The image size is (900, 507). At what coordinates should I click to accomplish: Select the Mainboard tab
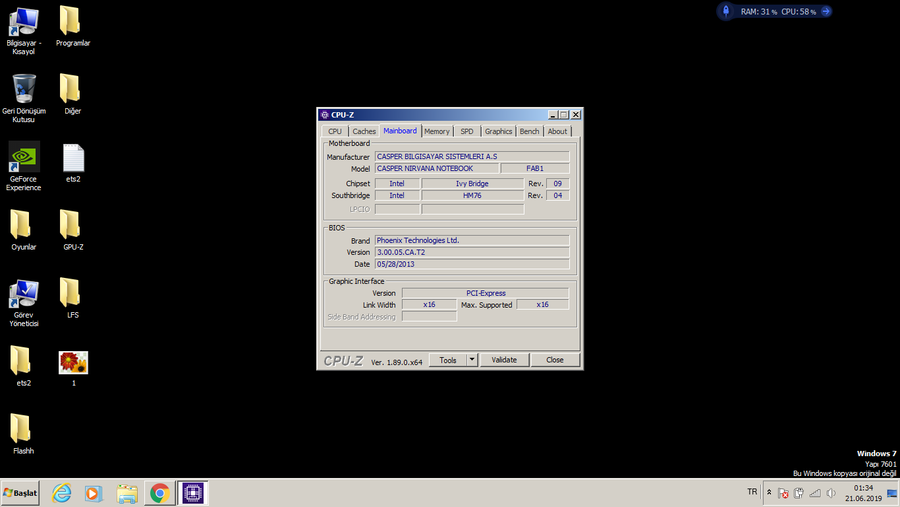click(400, 131)
